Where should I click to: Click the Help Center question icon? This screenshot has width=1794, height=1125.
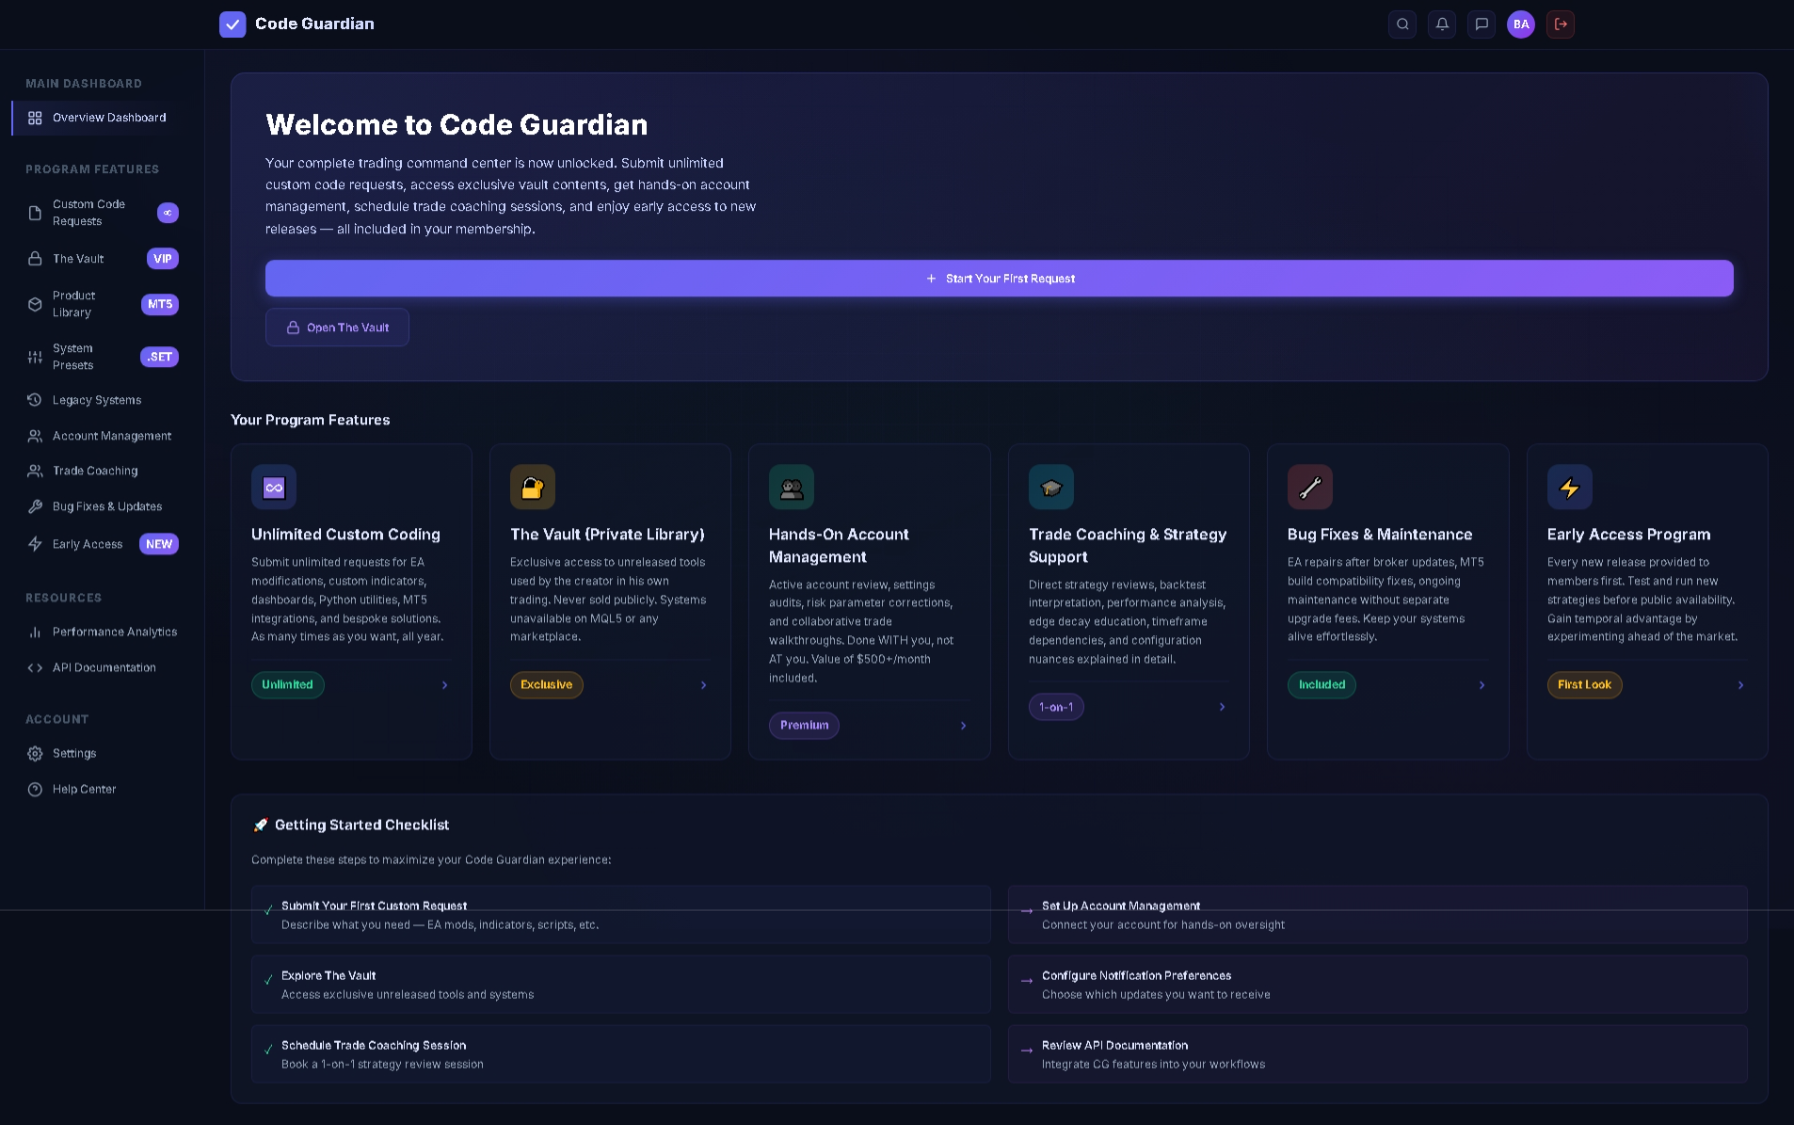[35, 789]
